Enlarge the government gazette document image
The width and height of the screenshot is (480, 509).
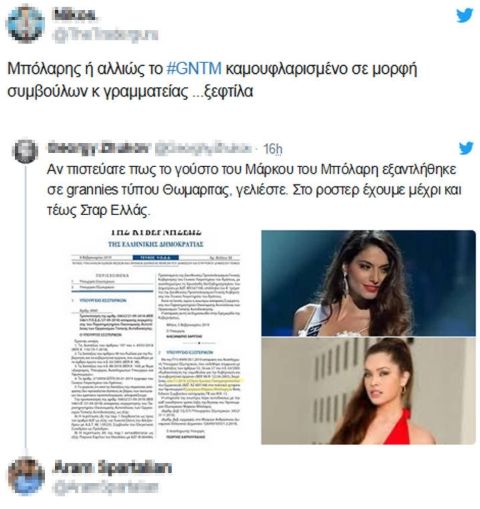[x=156, y=336]
